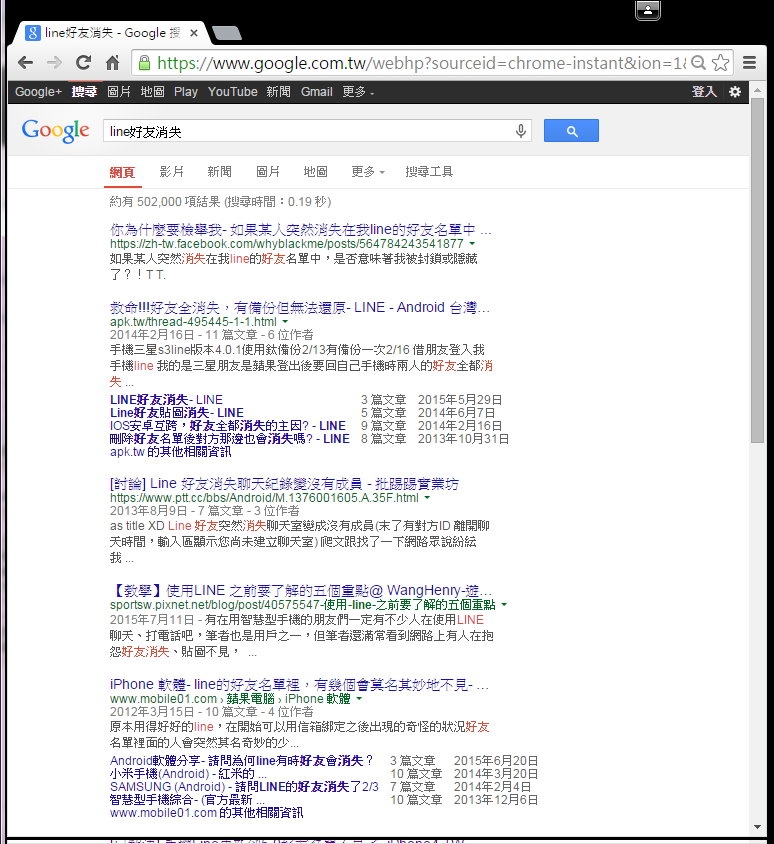The width and height of the screenshot is (774, 844).
Task: Select the 網頁 results tab
Action: pyautogui.click(x=122, y=172)
